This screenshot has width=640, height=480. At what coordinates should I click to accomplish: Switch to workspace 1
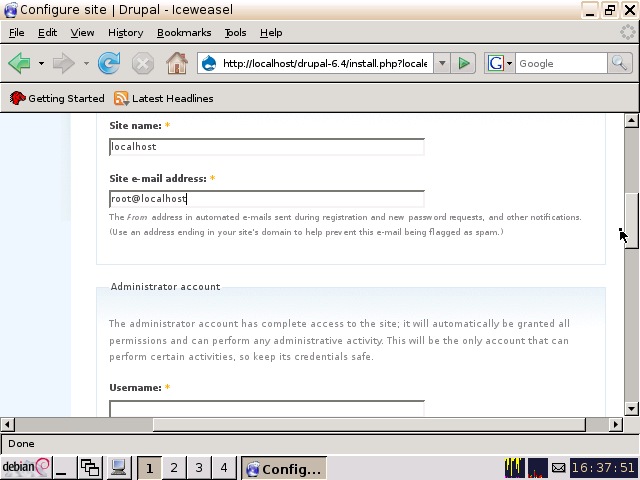point(149,468)
